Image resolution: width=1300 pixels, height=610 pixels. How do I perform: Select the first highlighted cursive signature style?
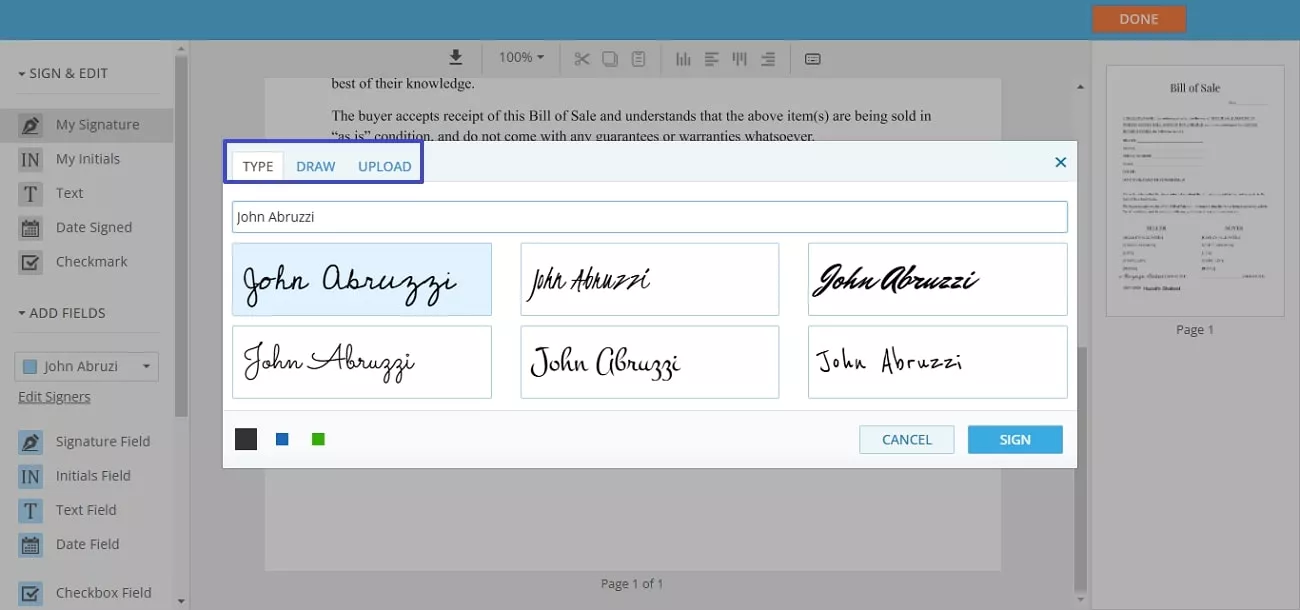coord(362,279)
